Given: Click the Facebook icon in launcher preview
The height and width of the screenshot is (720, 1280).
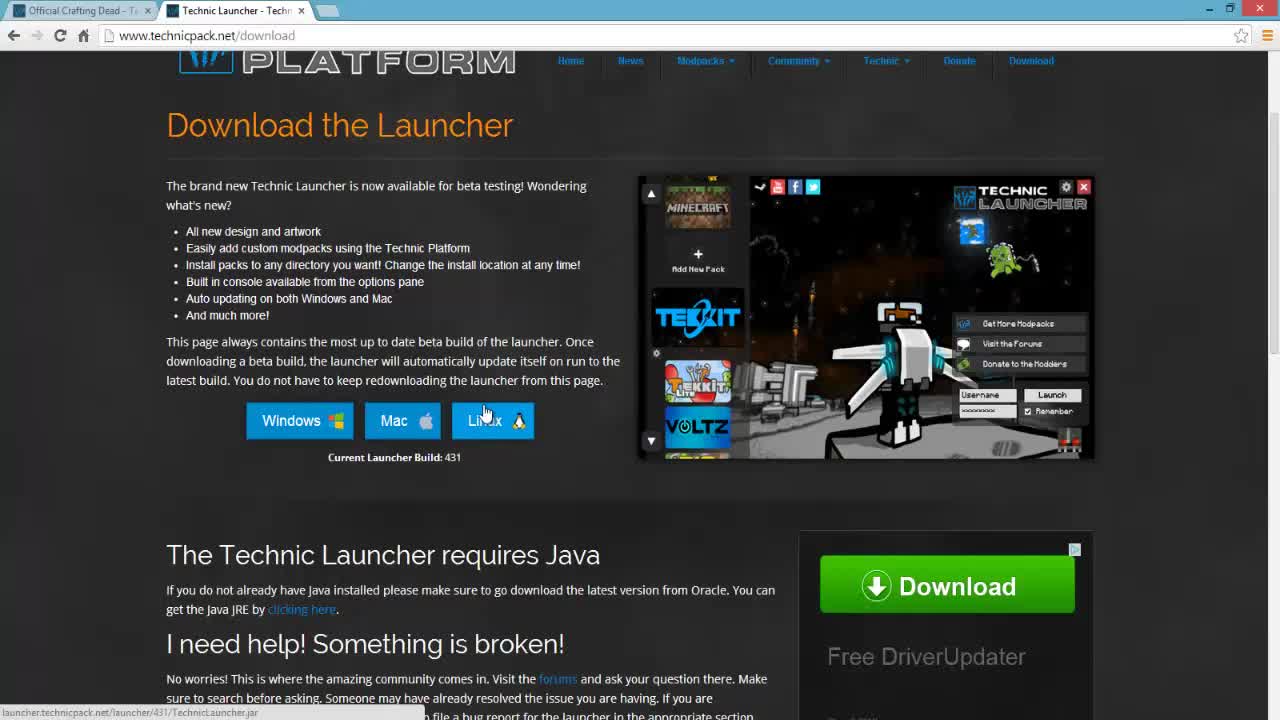Looking at the screenshot, I should pyautogui.click(x=795, y=187).
